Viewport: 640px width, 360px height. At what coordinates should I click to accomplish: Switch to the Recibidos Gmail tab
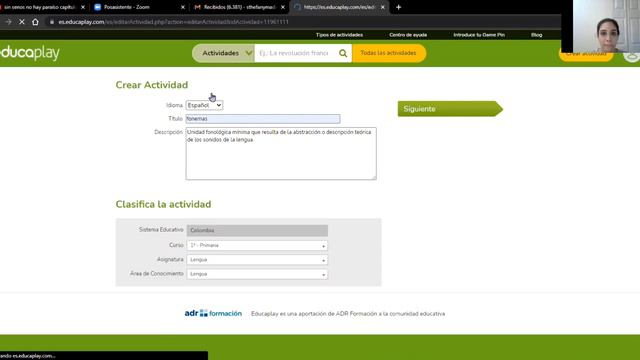click(239, 7)
